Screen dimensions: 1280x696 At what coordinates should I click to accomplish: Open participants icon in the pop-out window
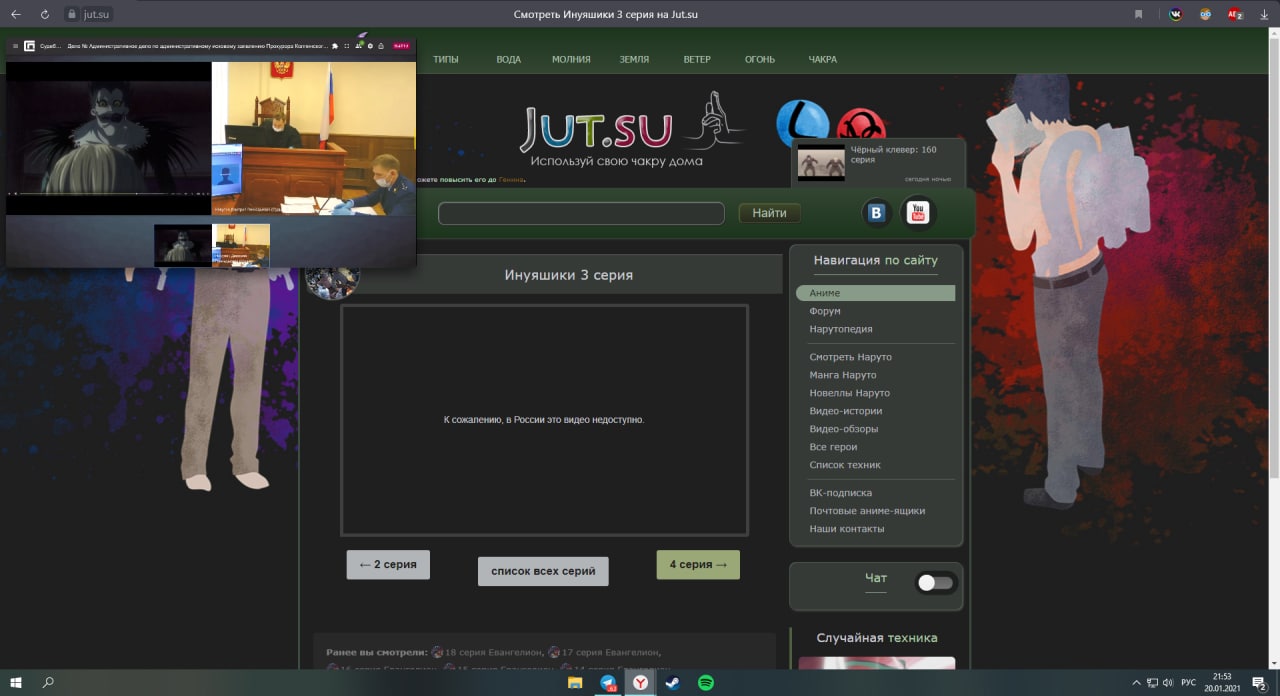[x=358, y=46]
